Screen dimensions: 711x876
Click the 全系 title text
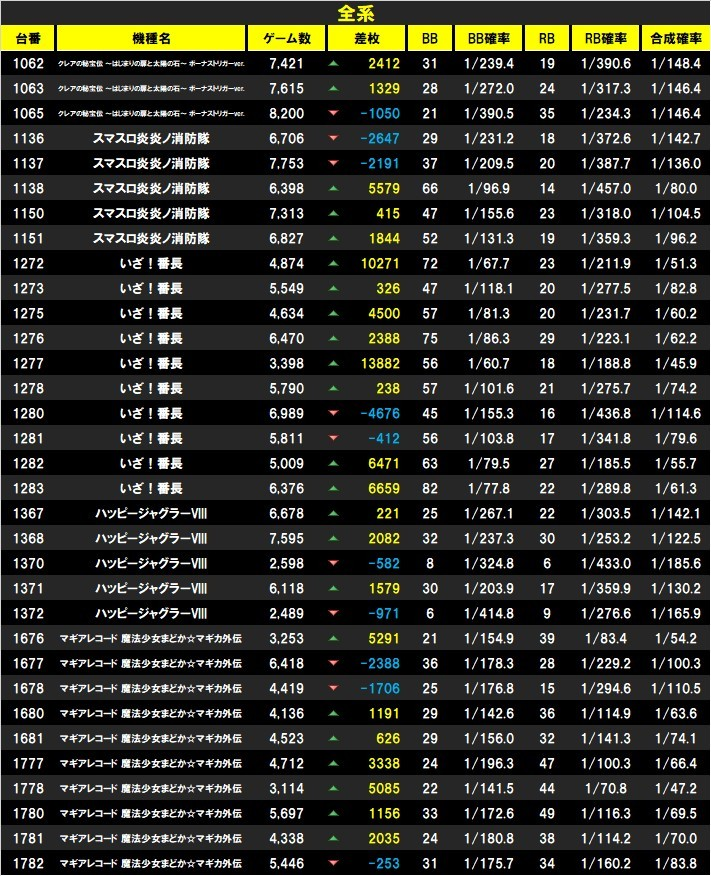tap(356, 13)
